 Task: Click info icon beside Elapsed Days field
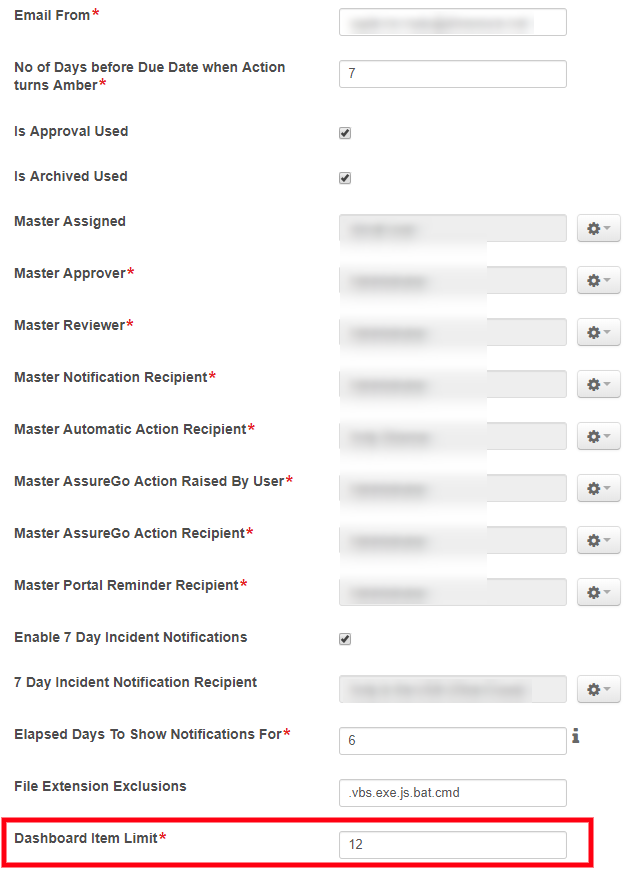[x=576, y=738]
